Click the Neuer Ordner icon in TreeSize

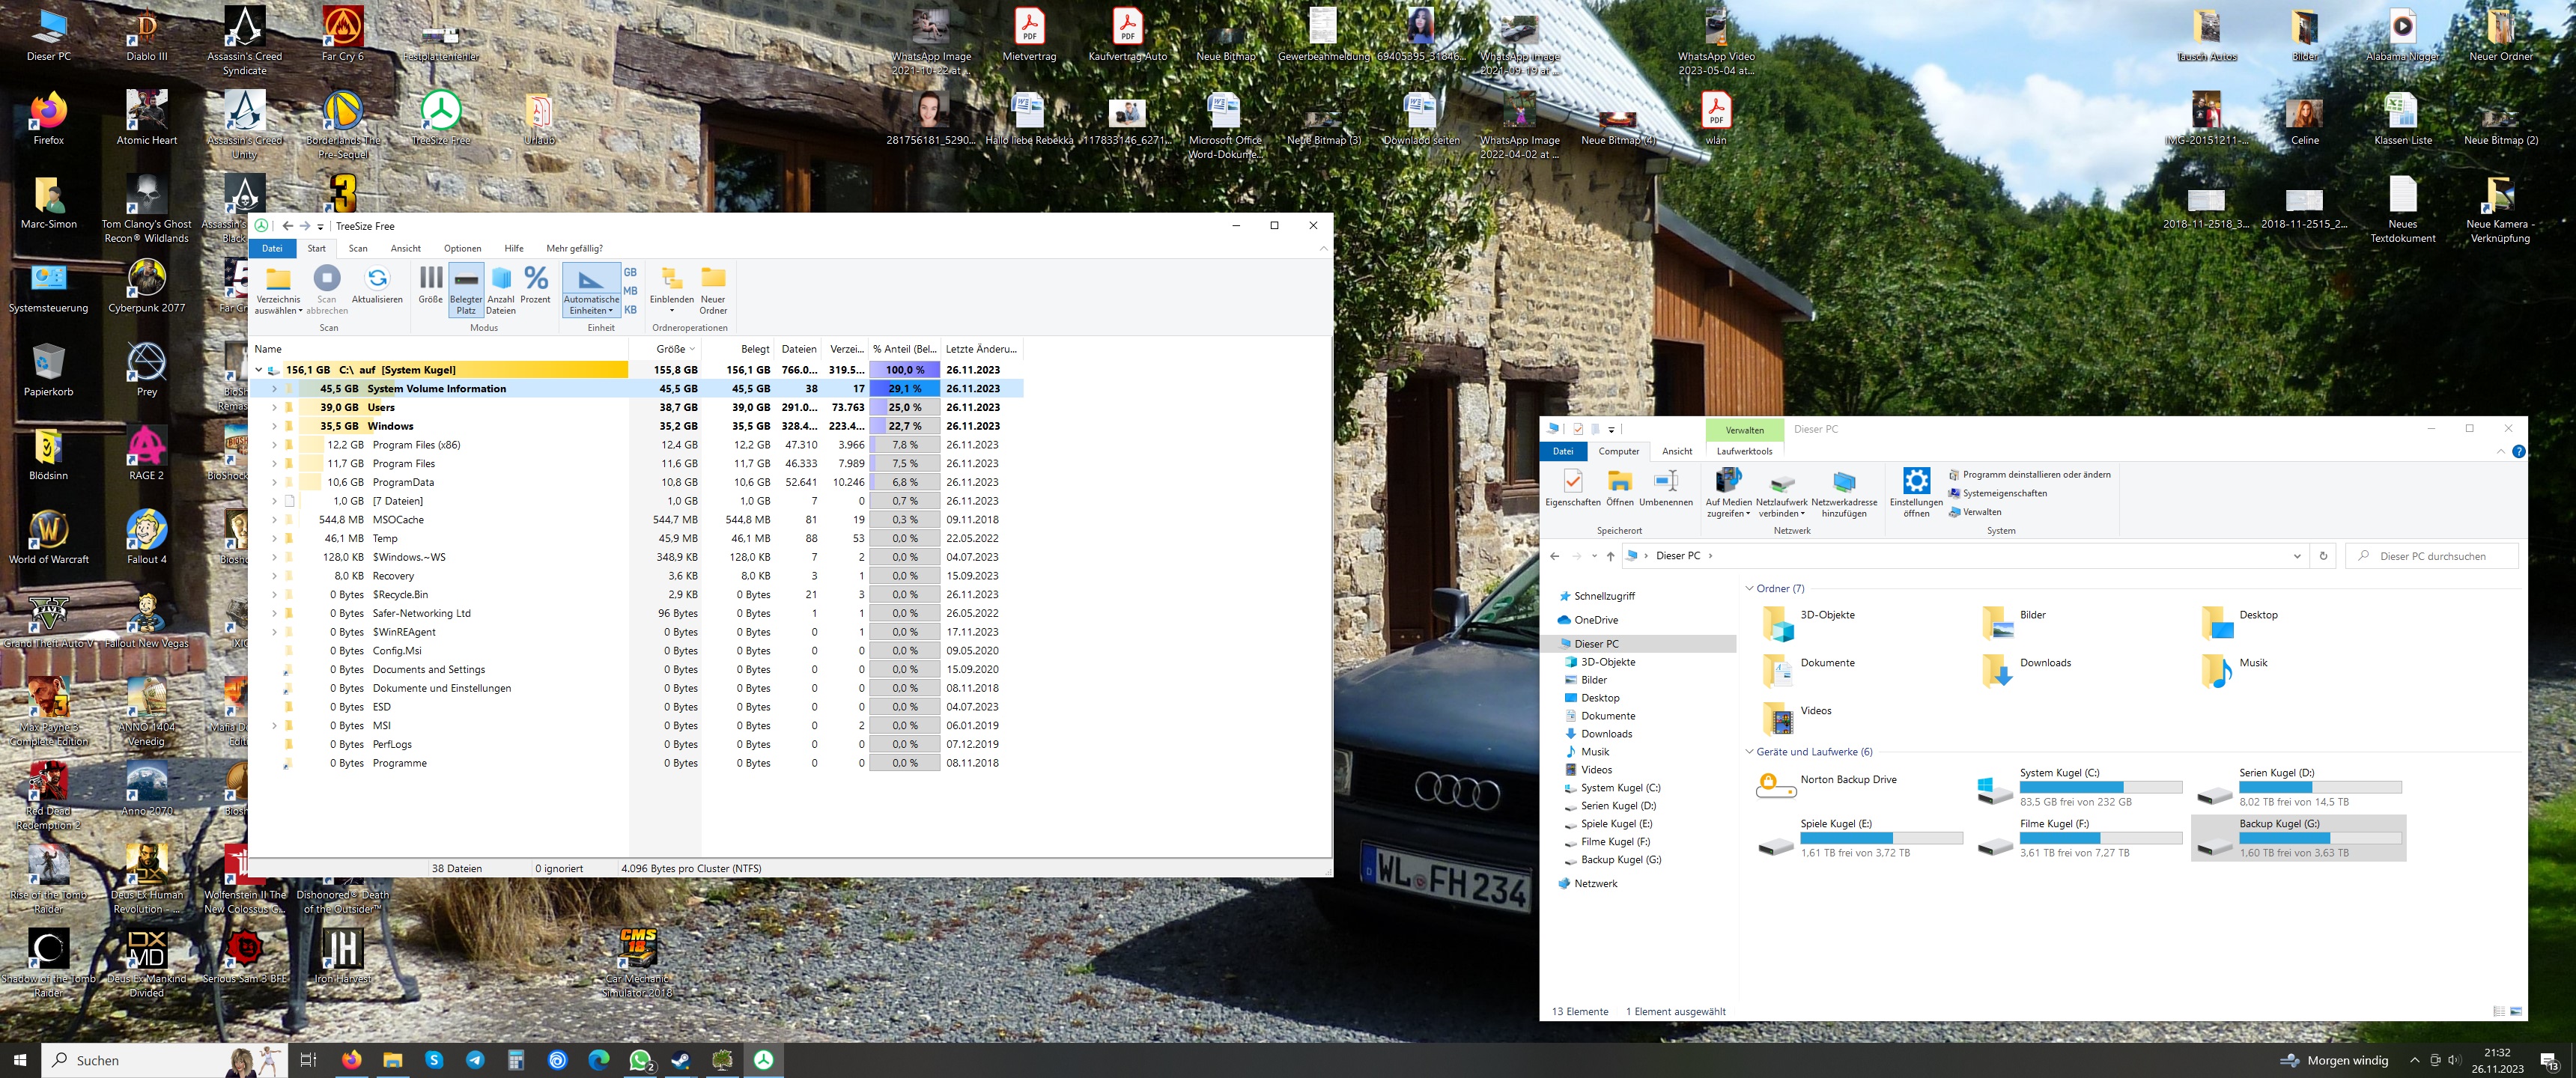coord(713,279)
